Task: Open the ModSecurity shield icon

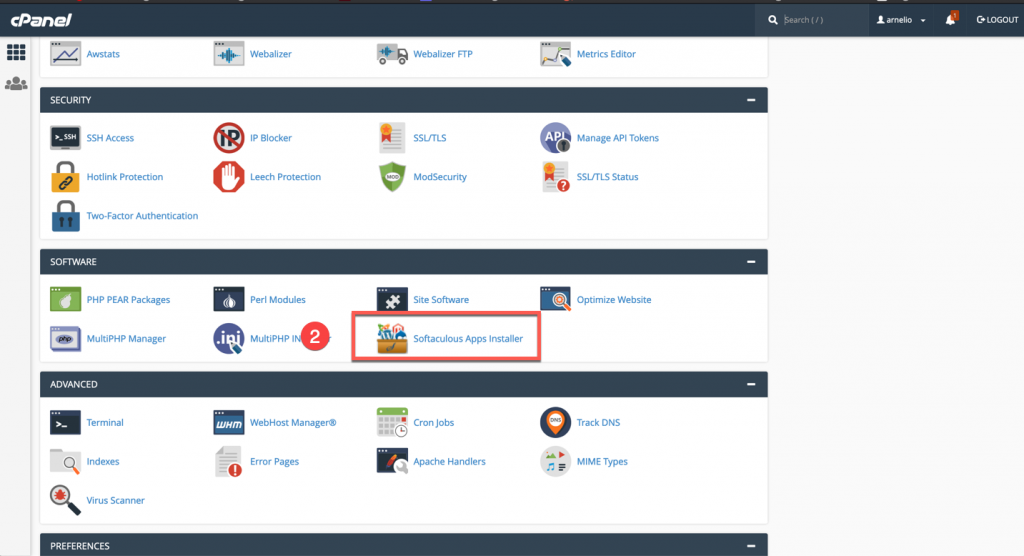Action: (x=392, y=177)
